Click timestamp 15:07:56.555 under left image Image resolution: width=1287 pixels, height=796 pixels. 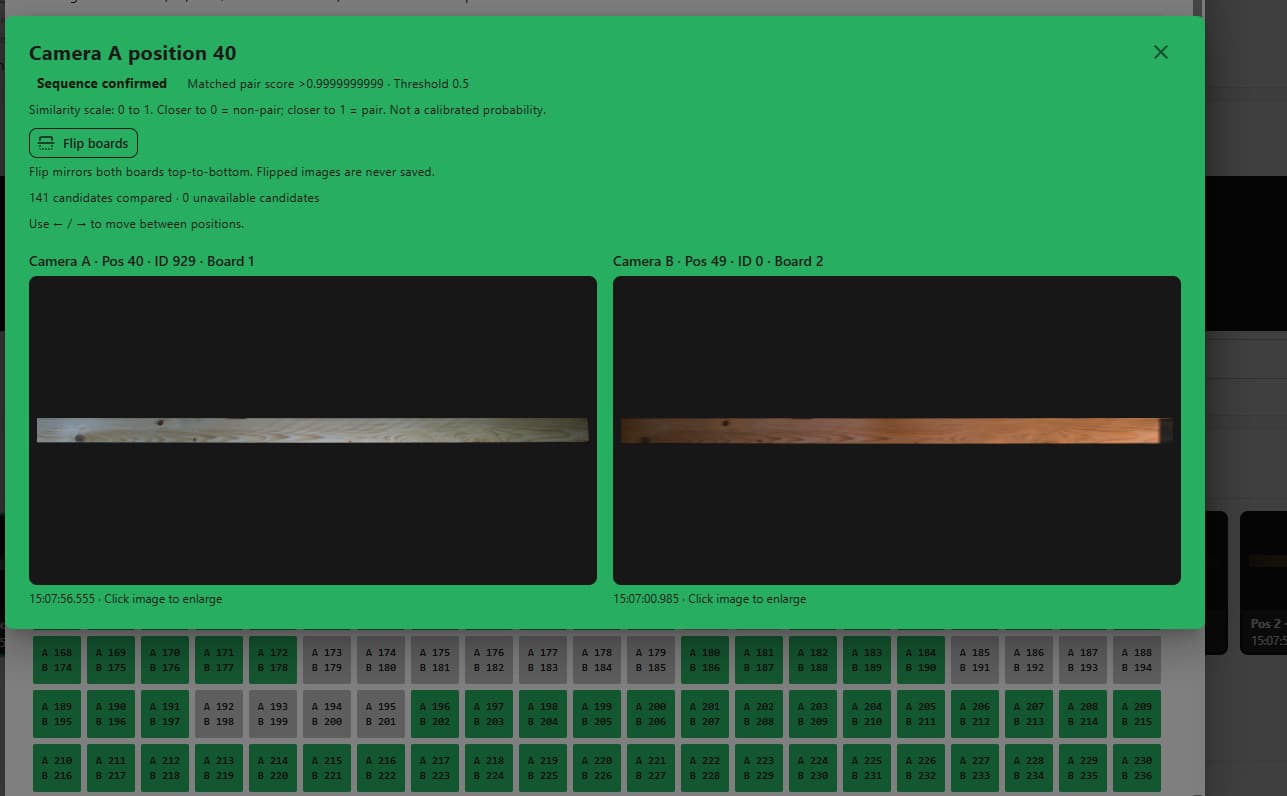pyautogui.click(x=62, y=599)
